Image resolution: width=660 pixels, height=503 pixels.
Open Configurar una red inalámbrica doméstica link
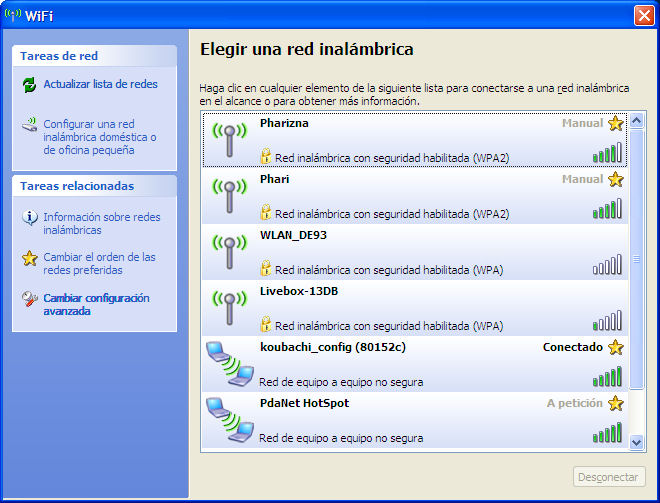click(100, 137)
